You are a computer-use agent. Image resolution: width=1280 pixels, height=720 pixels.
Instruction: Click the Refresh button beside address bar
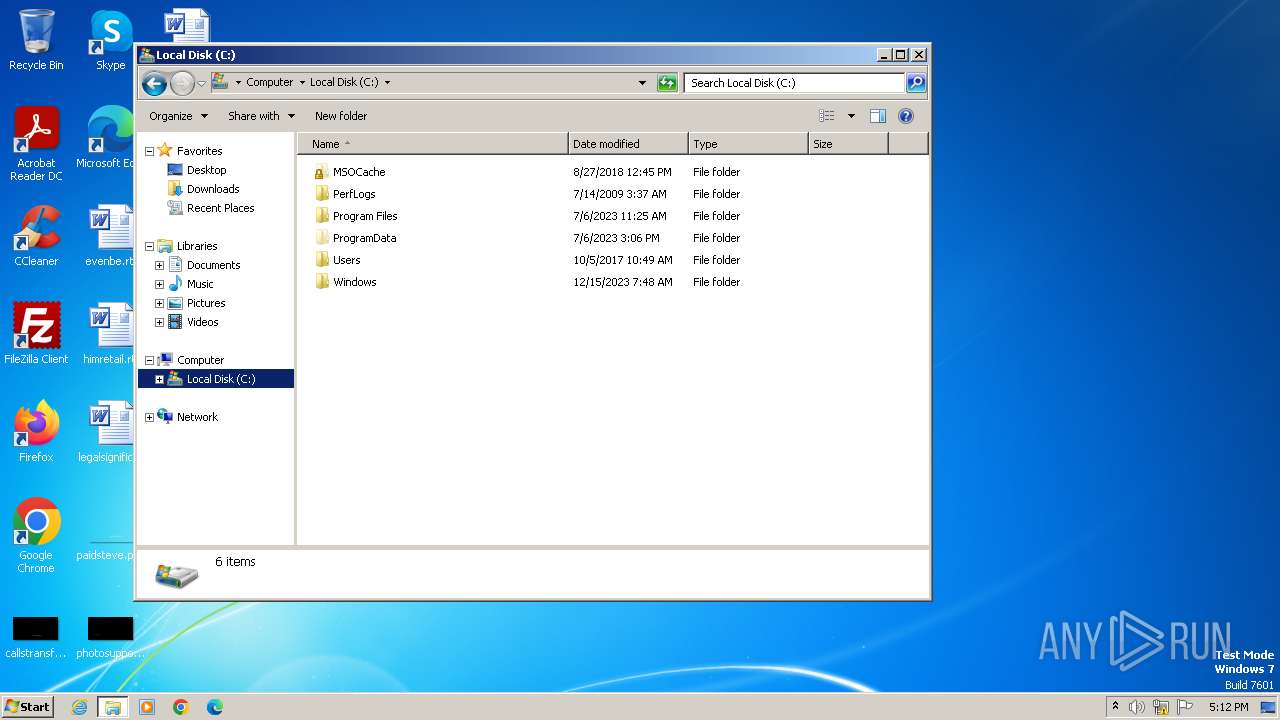[667, 83]
